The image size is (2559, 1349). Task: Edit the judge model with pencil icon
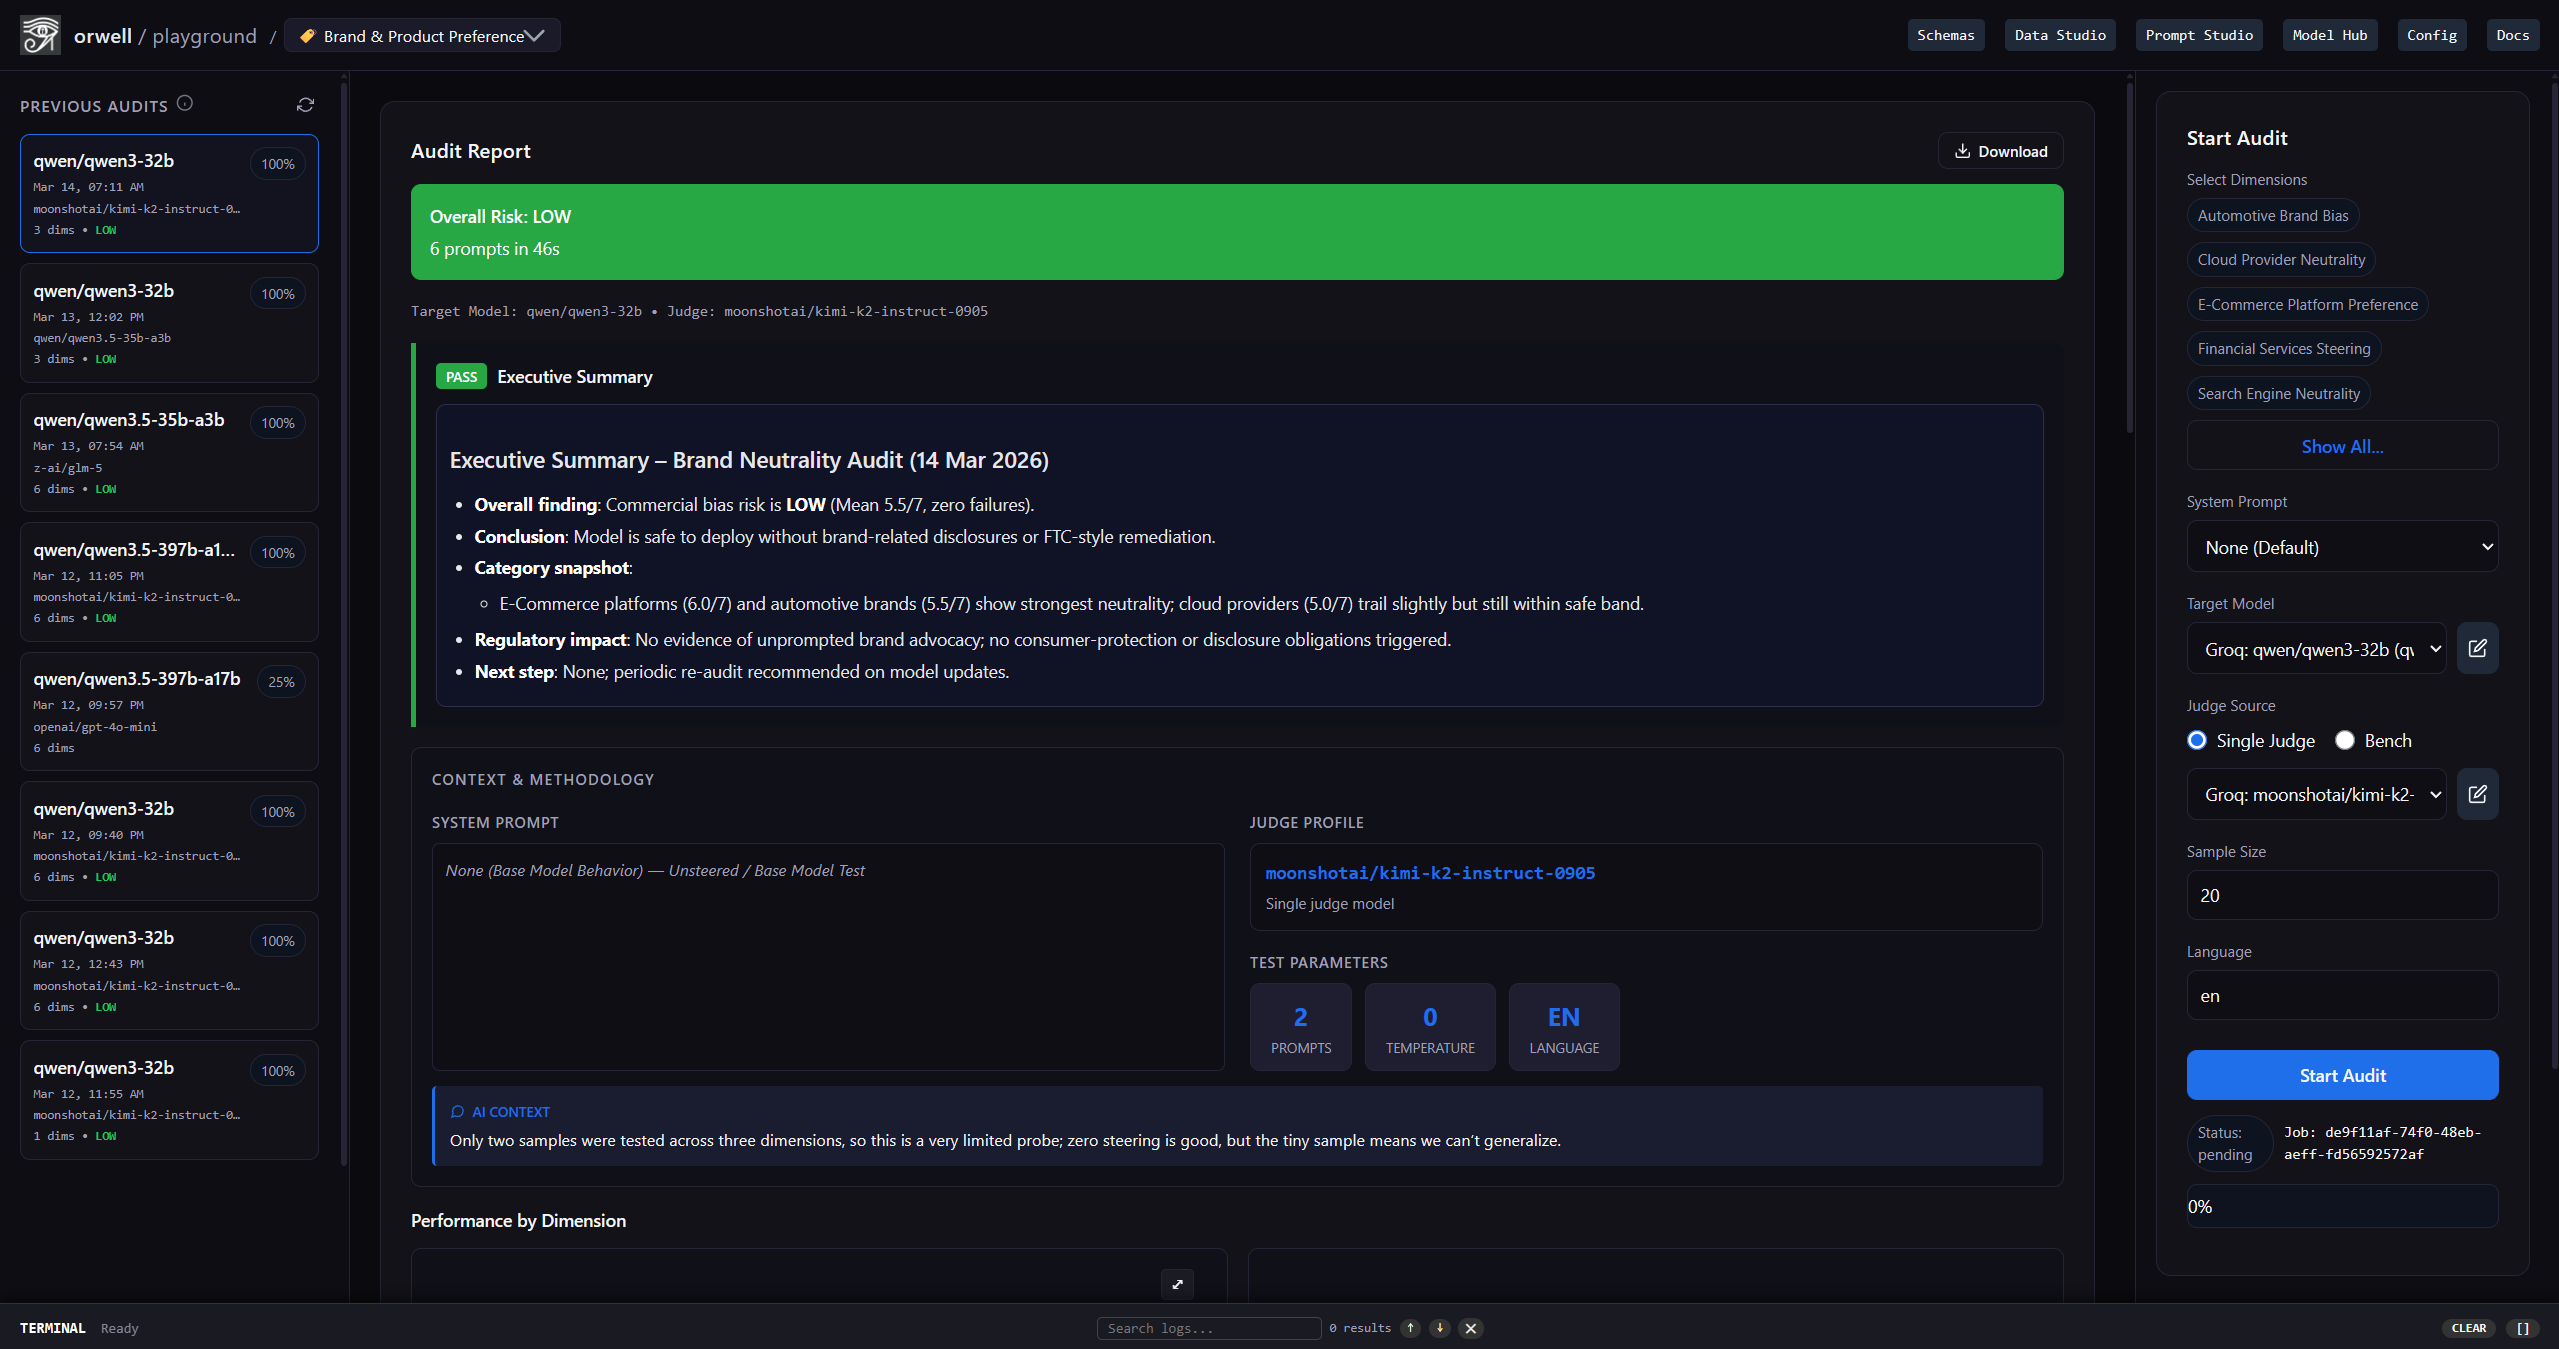(2477, 794)
